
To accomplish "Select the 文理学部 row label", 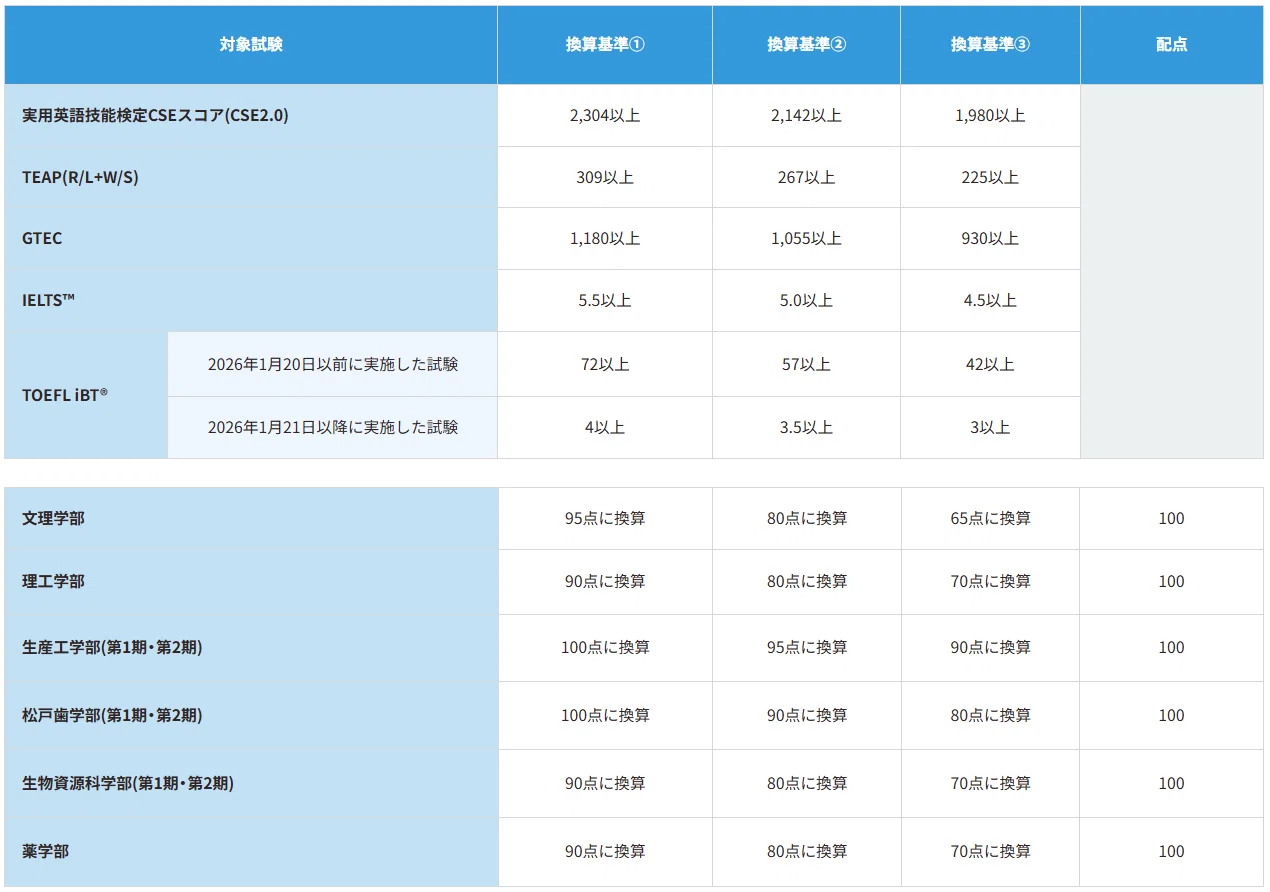I will pos(251,518).
